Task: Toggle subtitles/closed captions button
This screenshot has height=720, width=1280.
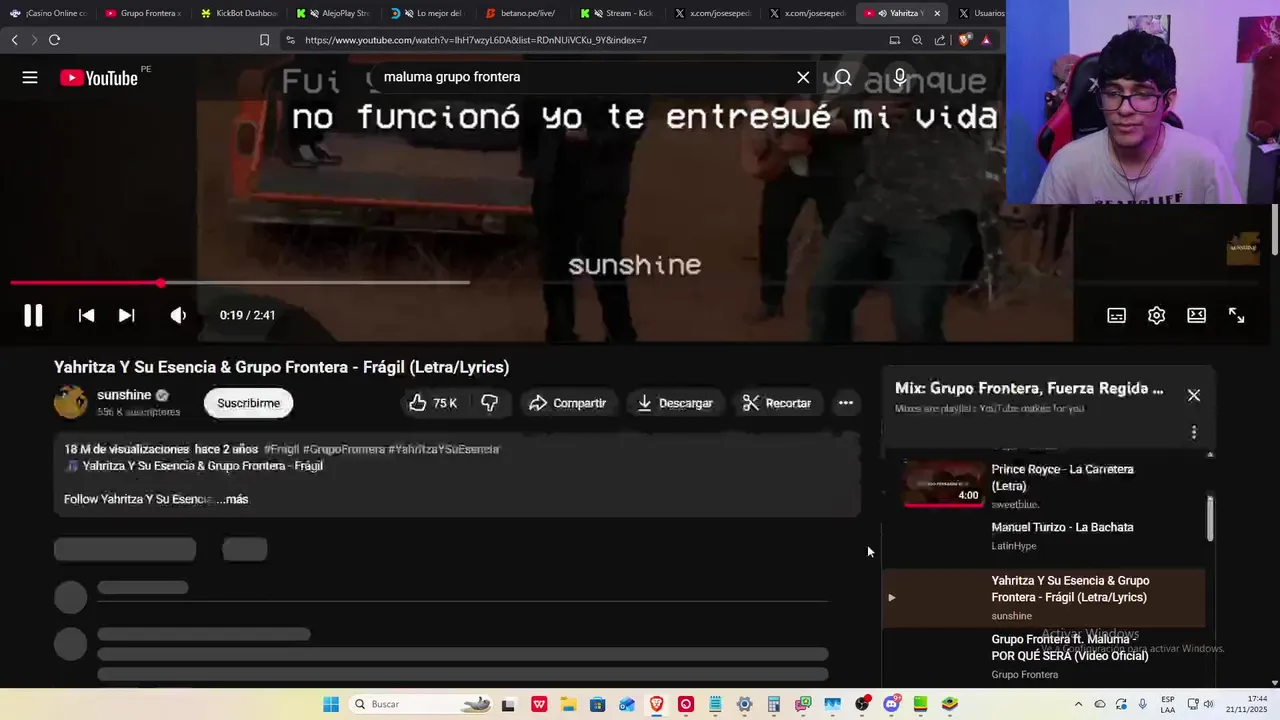Action: click(x=1117, y=315)
